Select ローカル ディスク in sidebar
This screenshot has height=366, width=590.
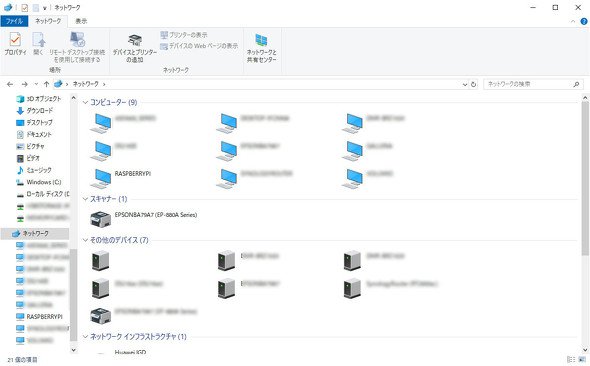[x=43, y=194]
